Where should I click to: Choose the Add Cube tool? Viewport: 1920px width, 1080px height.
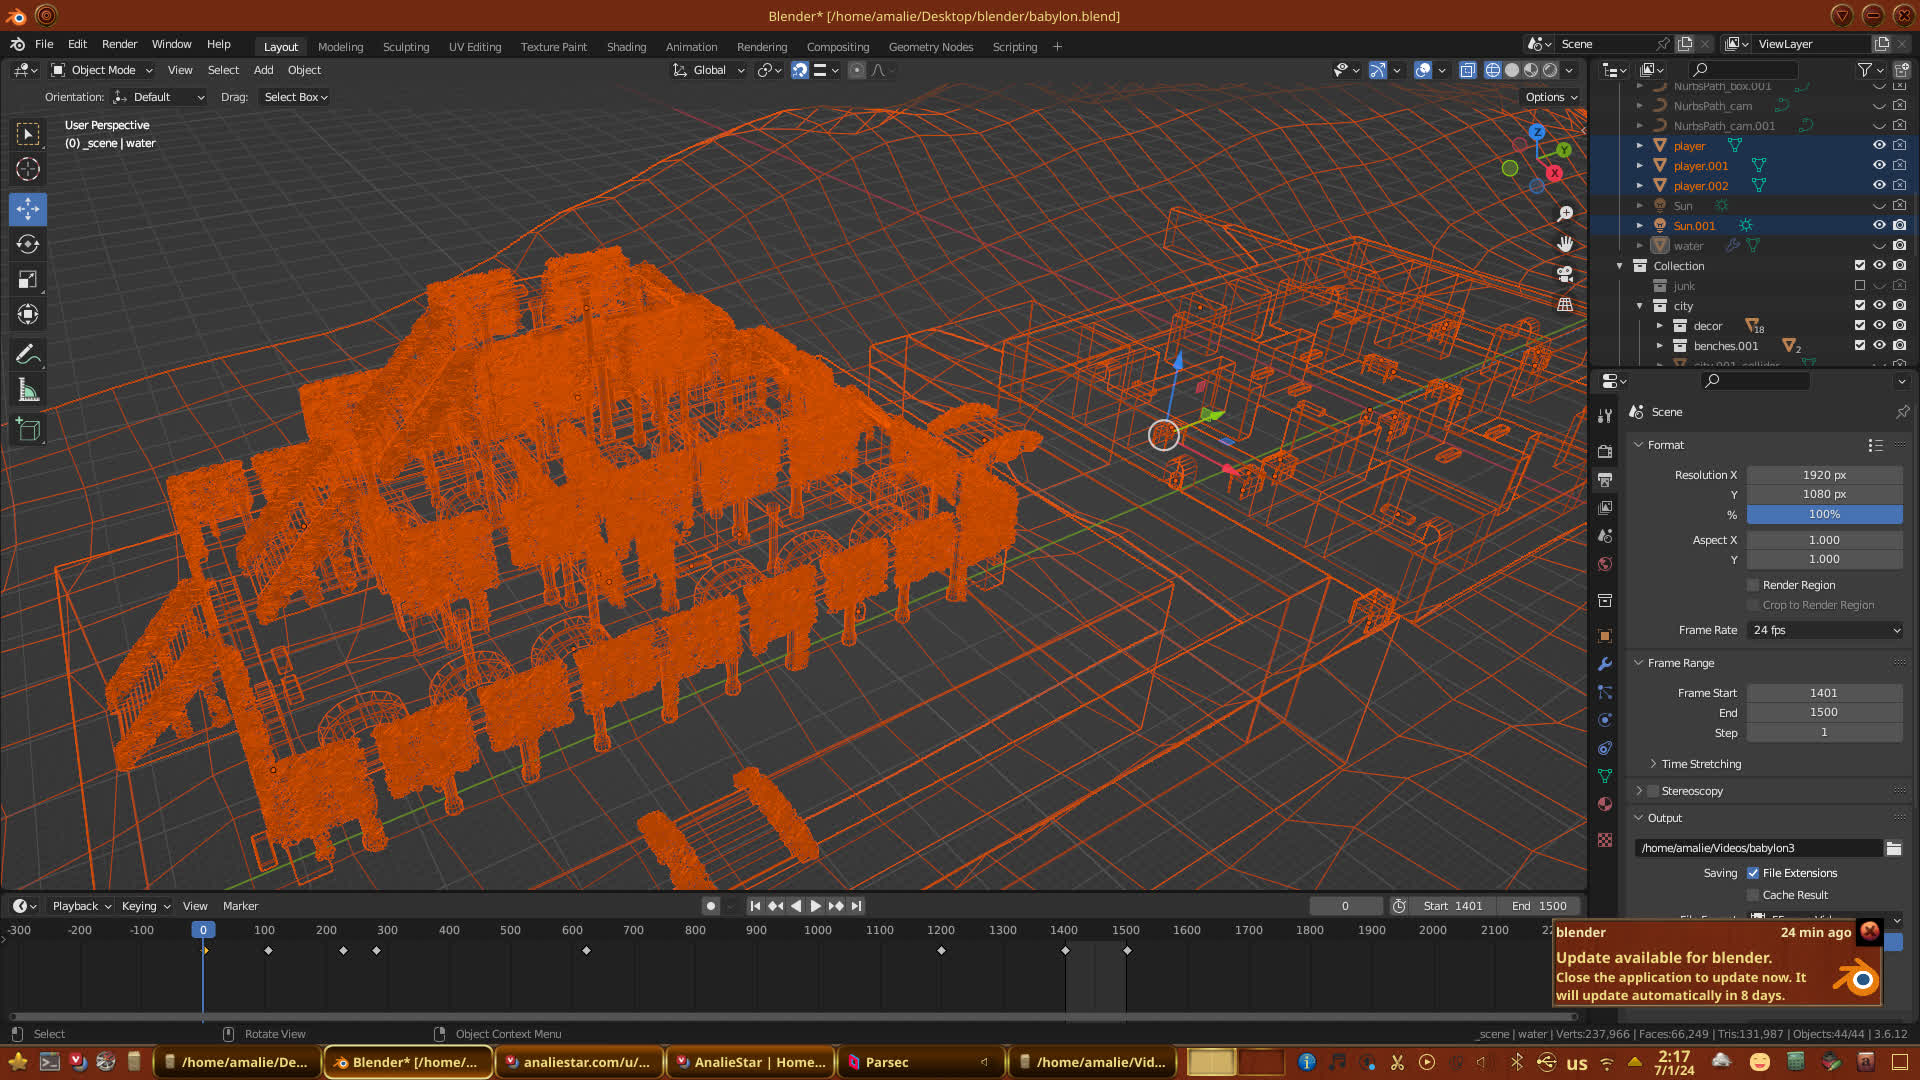[28, 430]
